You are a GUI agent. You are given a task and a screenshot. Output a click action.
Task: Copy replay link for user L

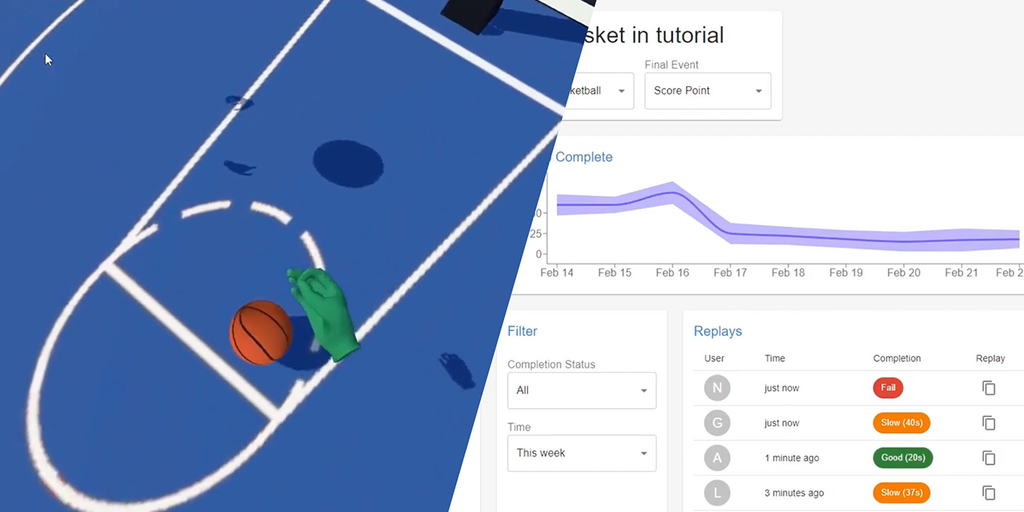click(x=989, y=493)
